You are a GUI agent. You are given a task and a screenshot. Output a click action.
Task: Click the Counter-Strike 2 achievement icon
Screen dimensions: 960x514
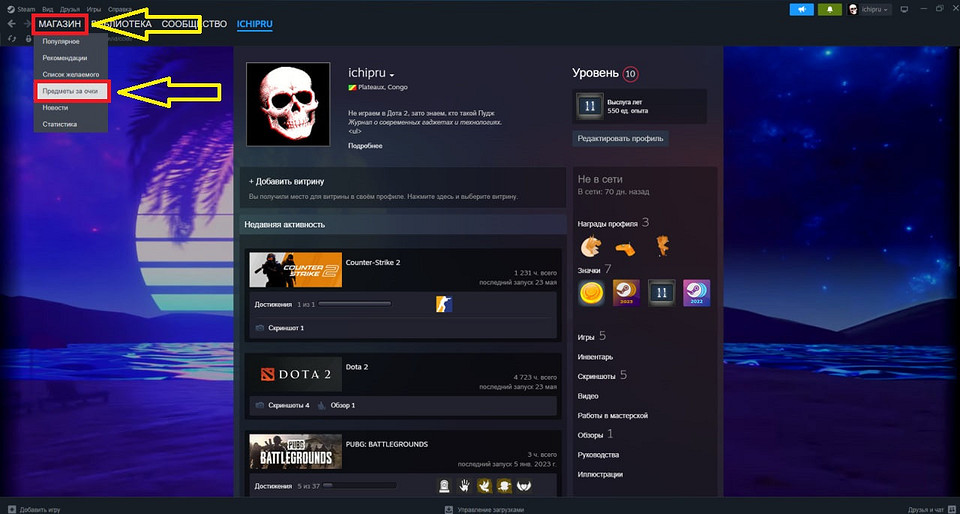click(444, 304)
